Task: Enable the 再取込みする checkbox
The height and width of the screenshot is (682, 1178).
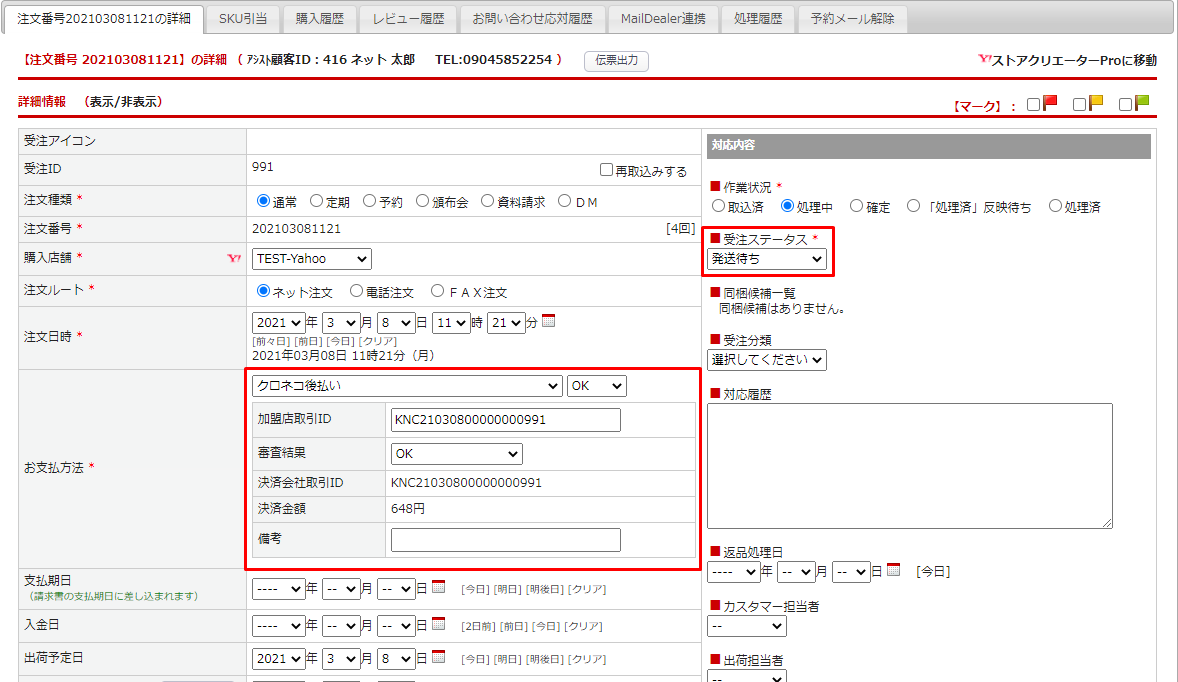Action: [x=606, y=171]
